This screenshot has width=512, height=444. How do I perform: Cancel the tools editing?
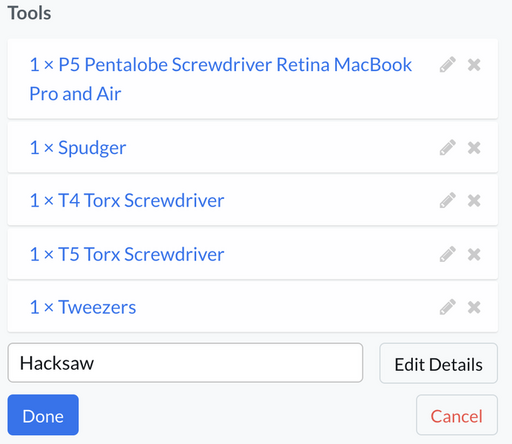click(x=457, y=415)
